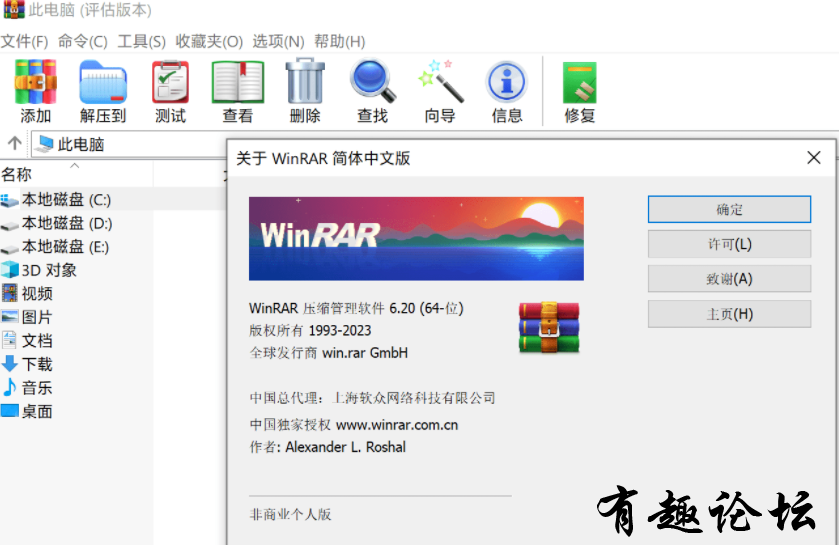The image size is (839, 545).
Task: Click the 文档 row label
Action: tap(37, 341)
